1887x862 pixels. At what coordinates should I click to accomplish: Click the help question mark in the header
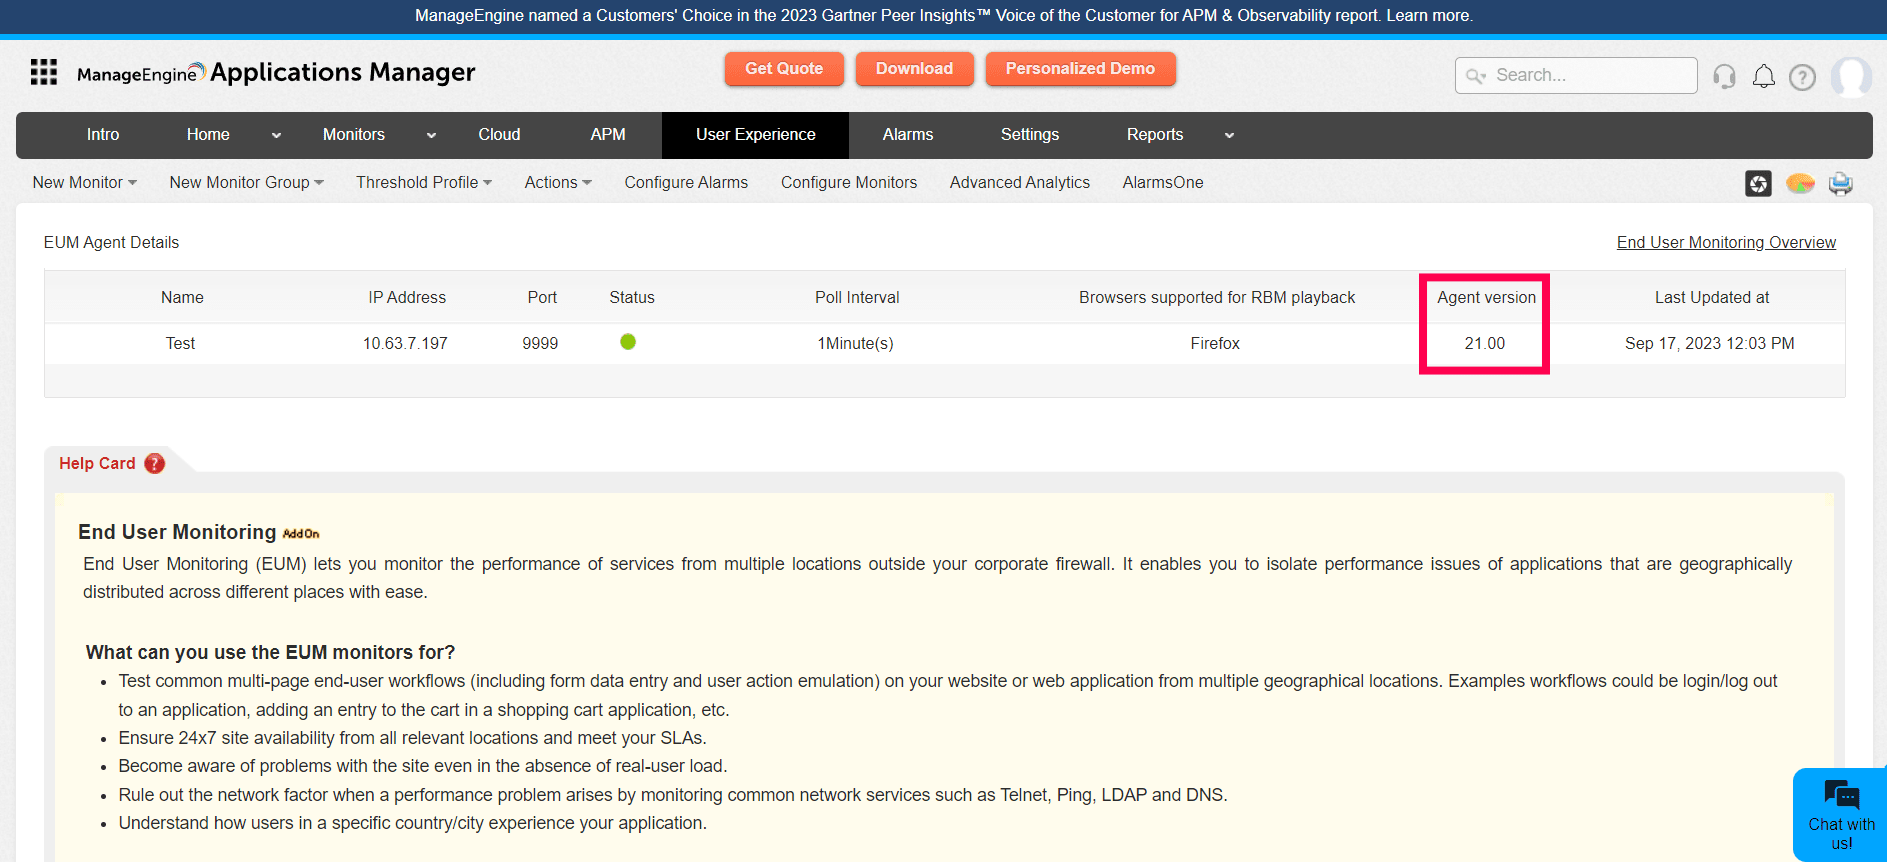(1802, 77)
